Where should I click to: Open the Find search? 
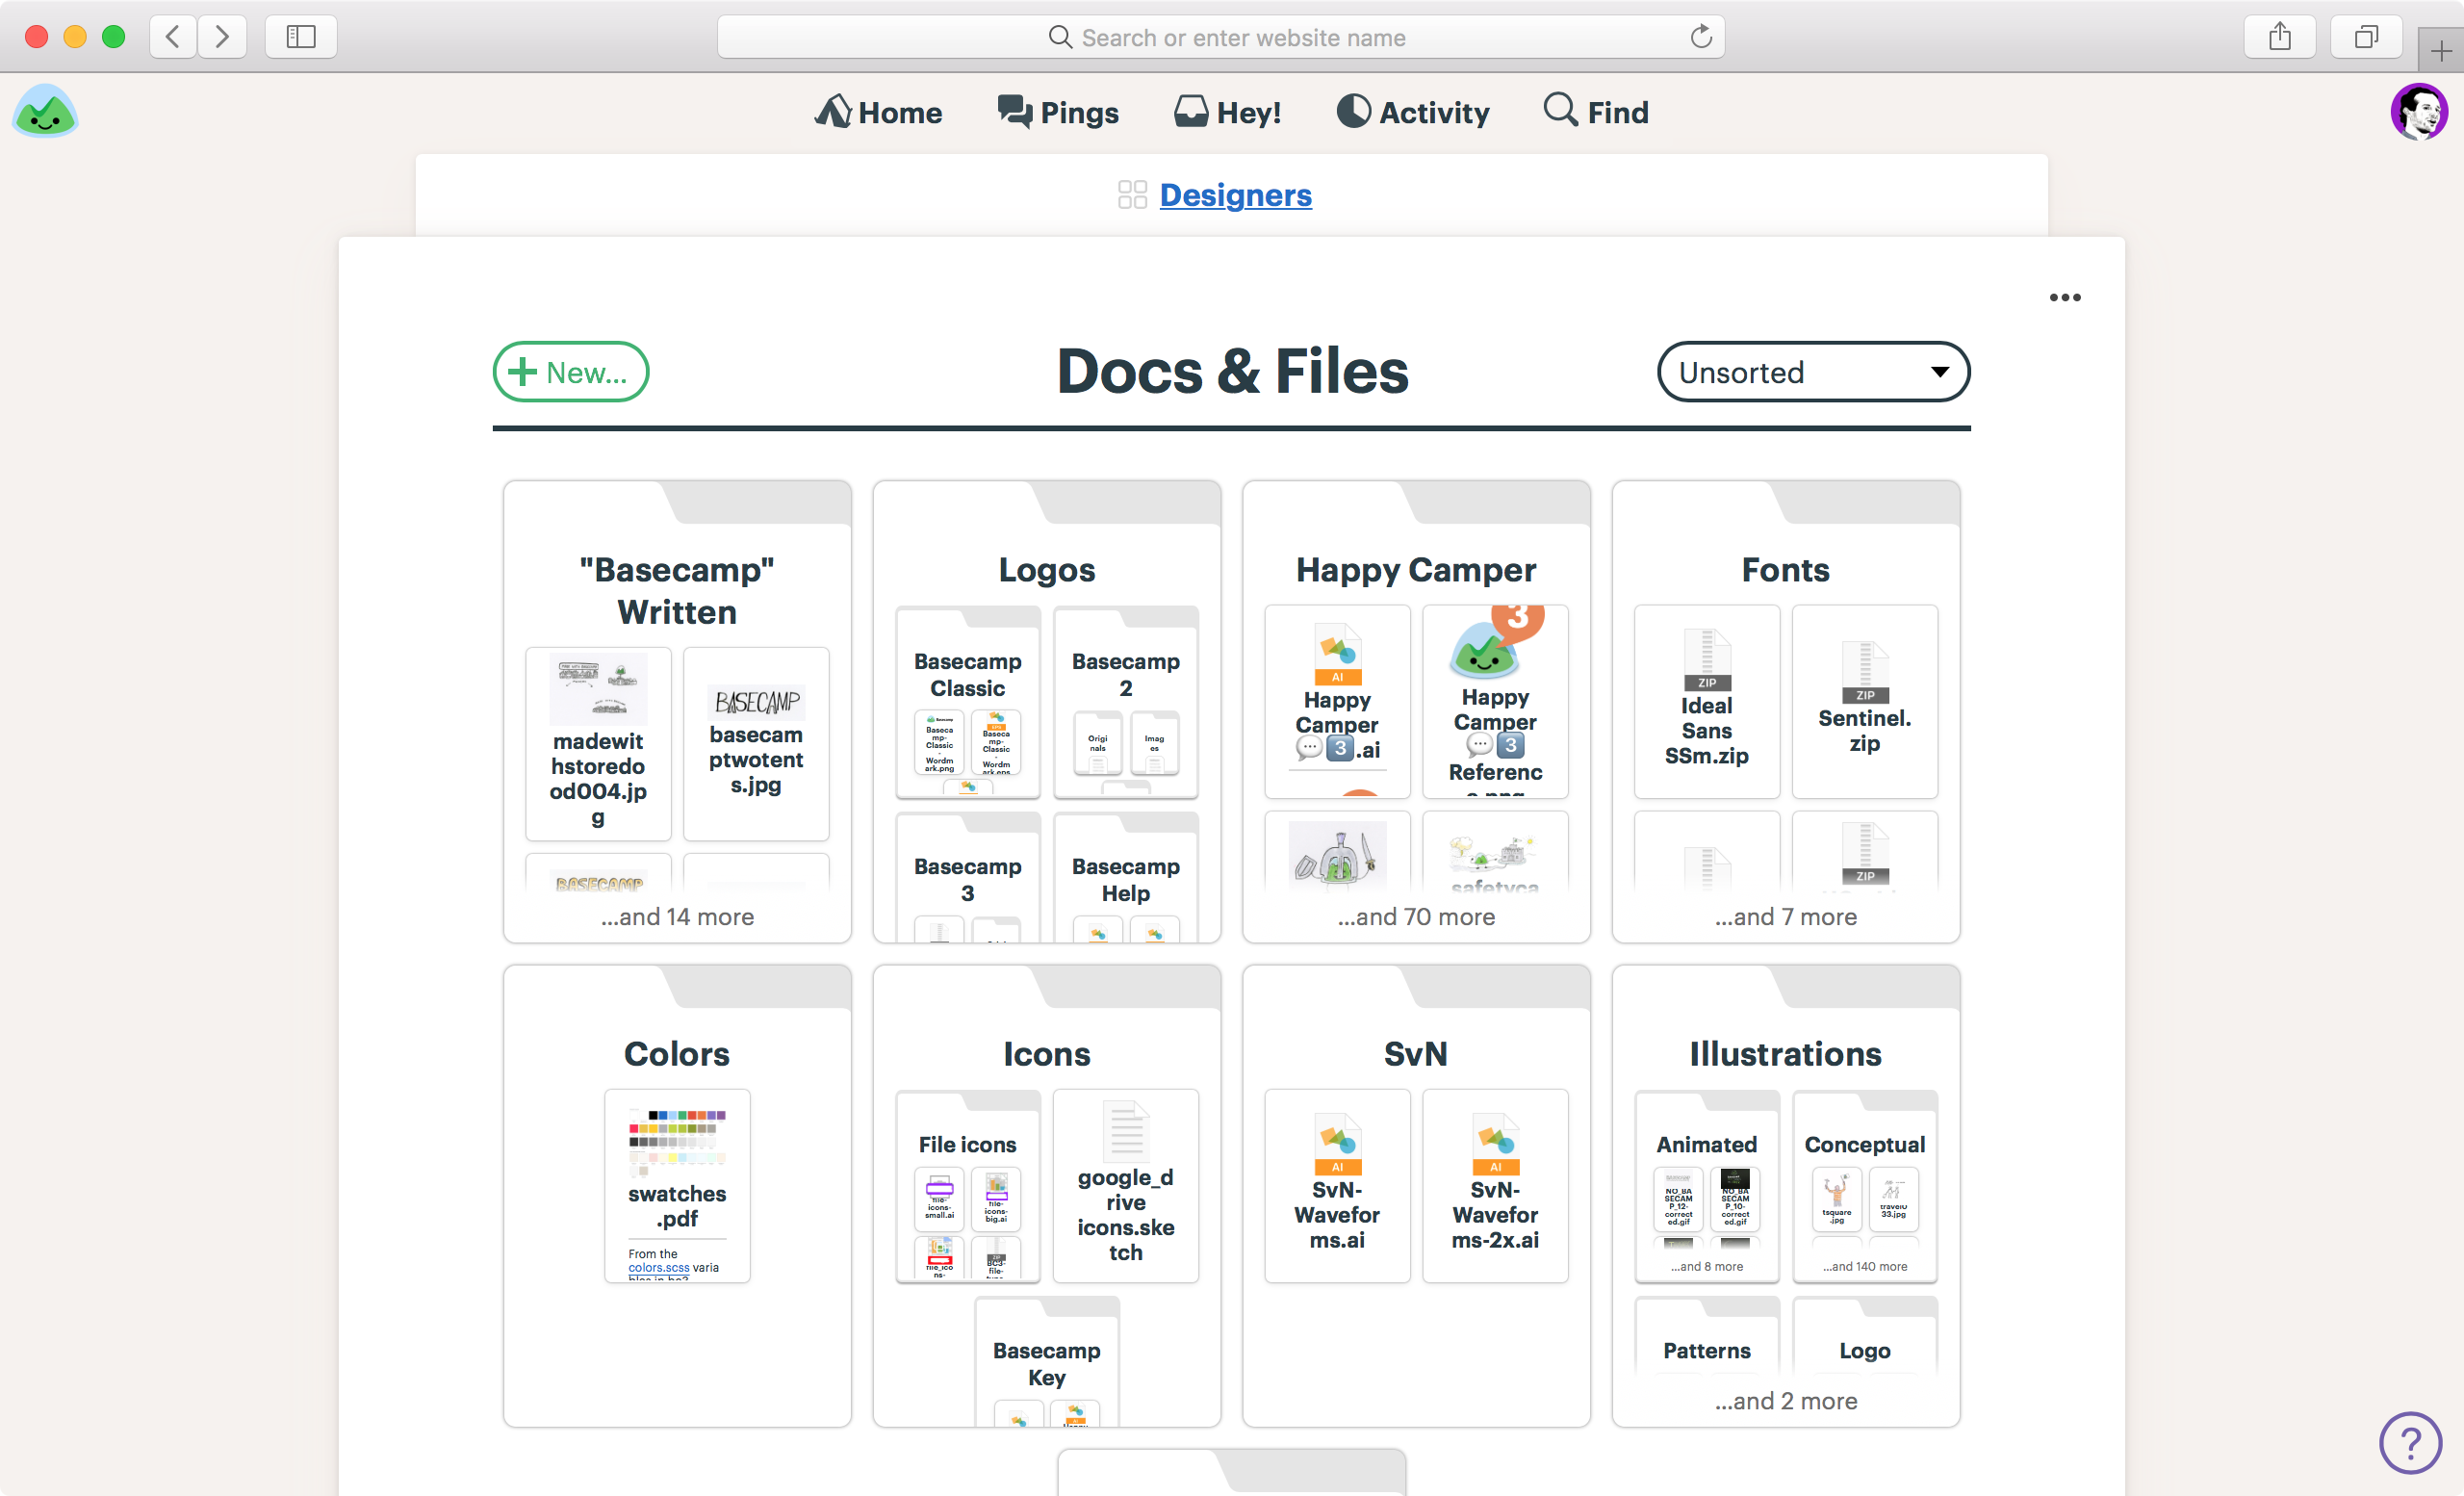(x=1596, y=112)
